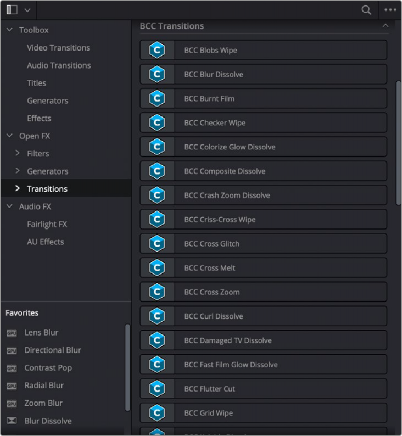Open the Titles category

tap(36, 83)
